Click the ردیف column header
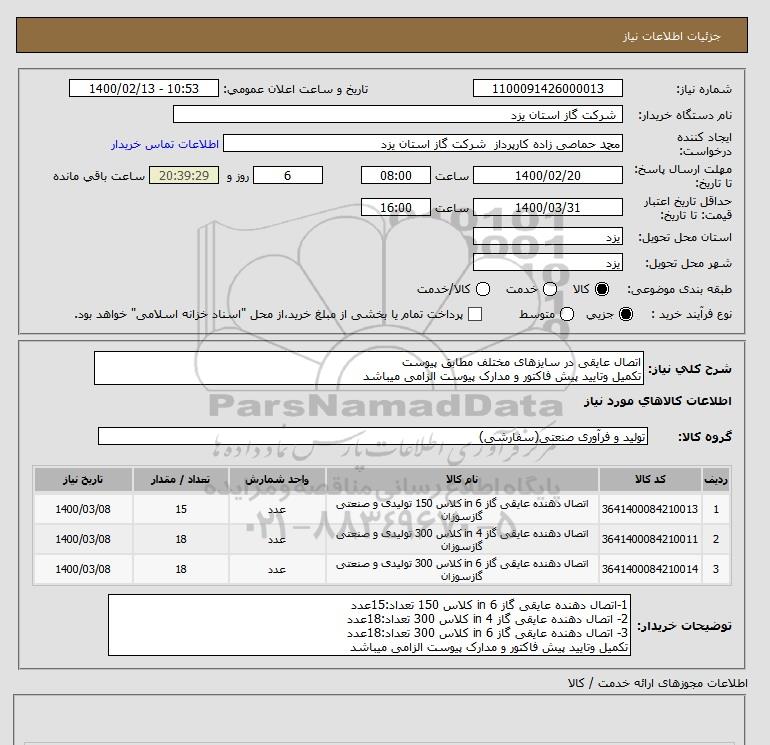Image resolution: width=770 pixels, height=745 pixels. click(x=716, y=479)
